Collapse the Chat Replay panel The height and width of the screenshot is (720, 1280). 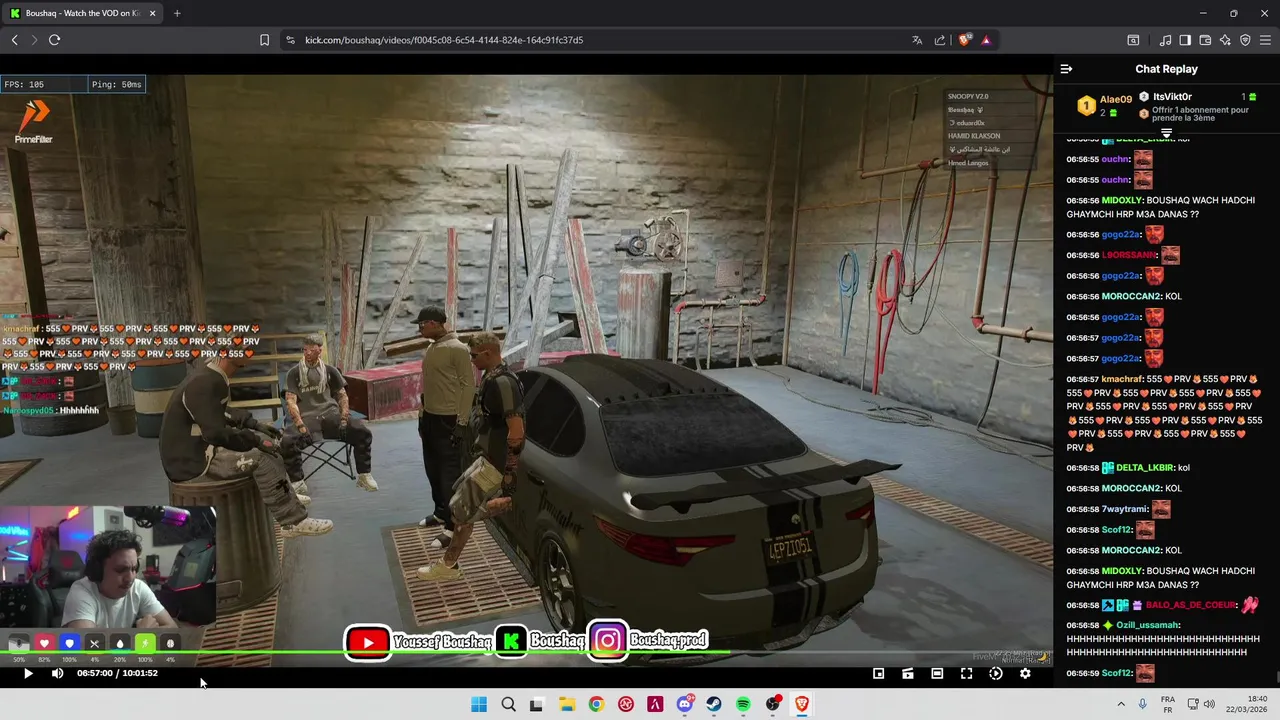[x=1066, y=69]
